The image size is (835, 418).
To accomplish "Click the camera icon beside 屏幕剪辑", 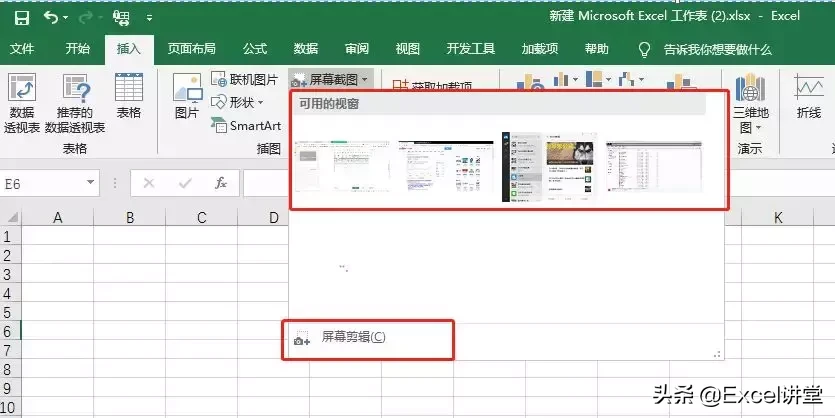I will [x=302, y=339].
